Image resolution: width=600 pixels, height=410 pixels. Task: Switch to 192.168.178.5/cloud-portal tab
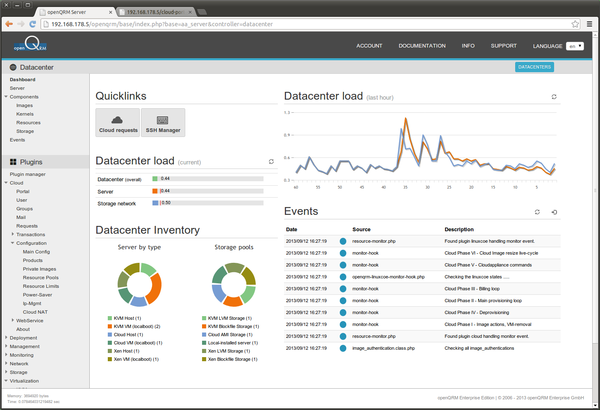click(x=155, y=12)
